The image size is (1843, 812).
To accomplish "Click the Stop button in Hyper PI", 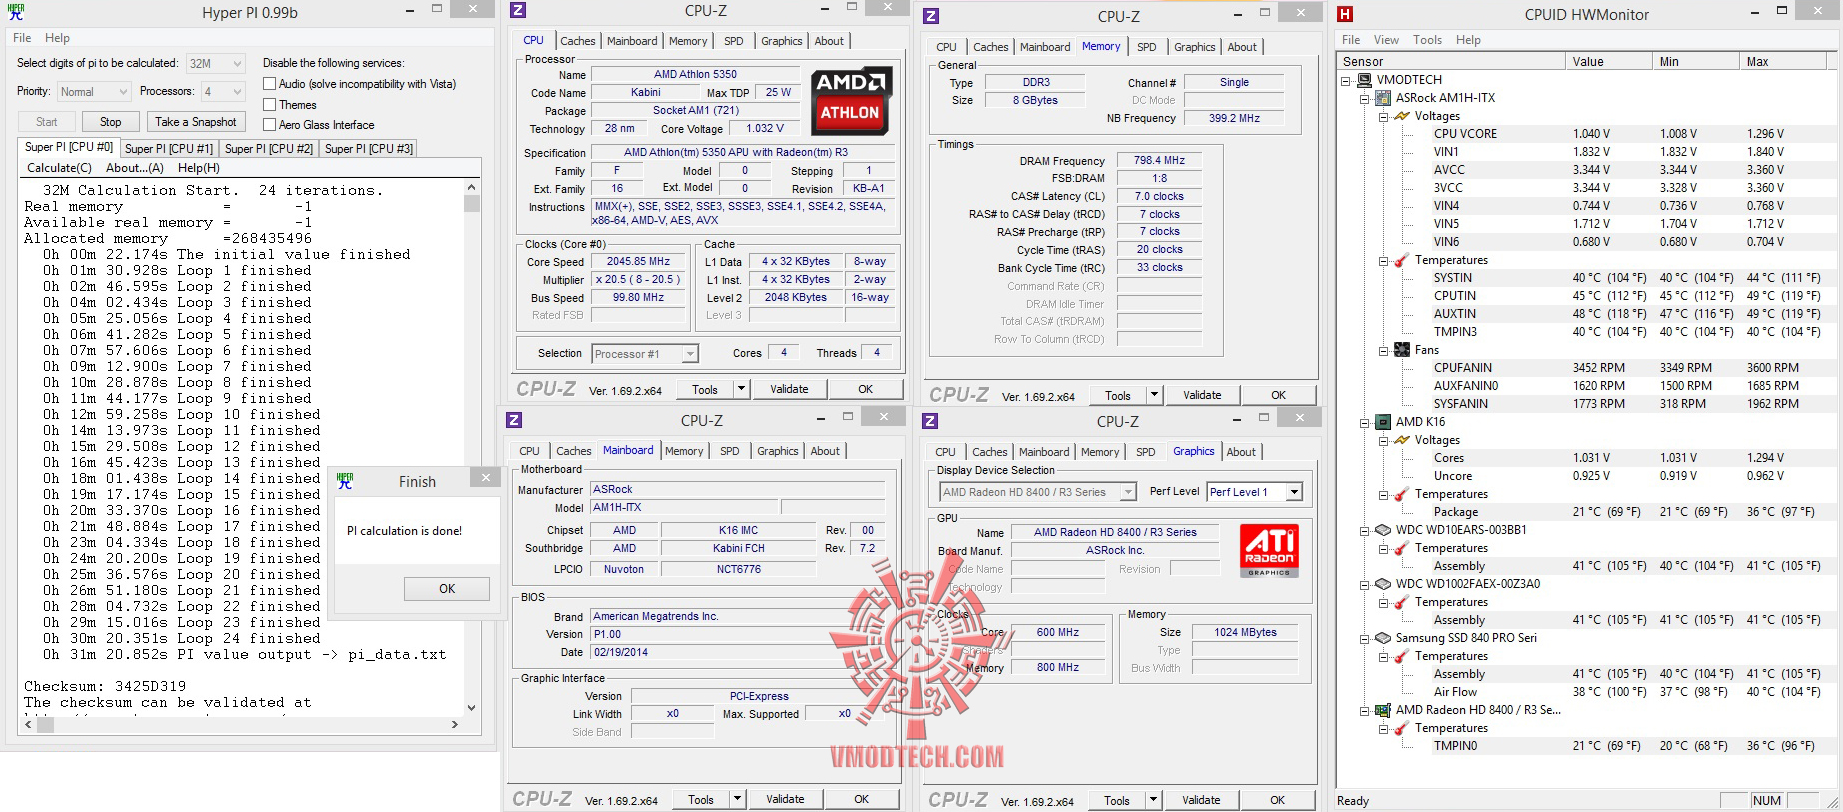I will [110, 122].
